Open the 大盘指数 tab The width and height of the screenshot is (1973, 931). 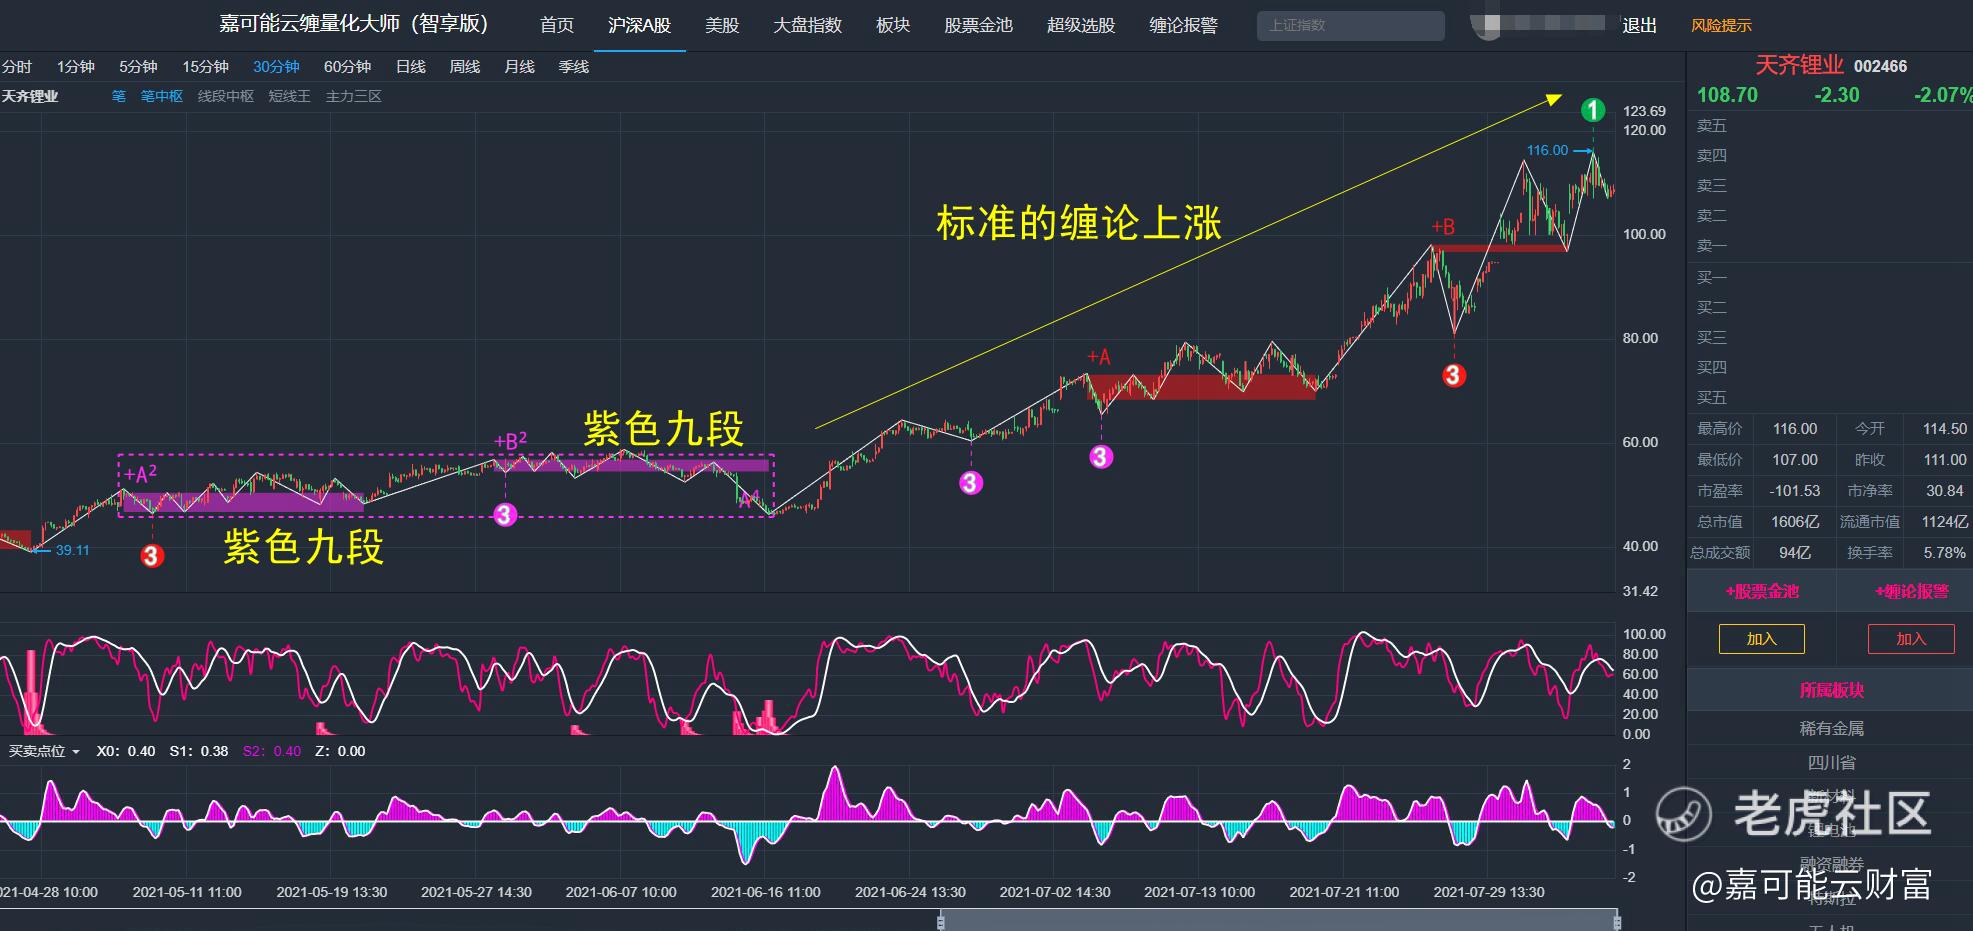click(x=808, y=25)
